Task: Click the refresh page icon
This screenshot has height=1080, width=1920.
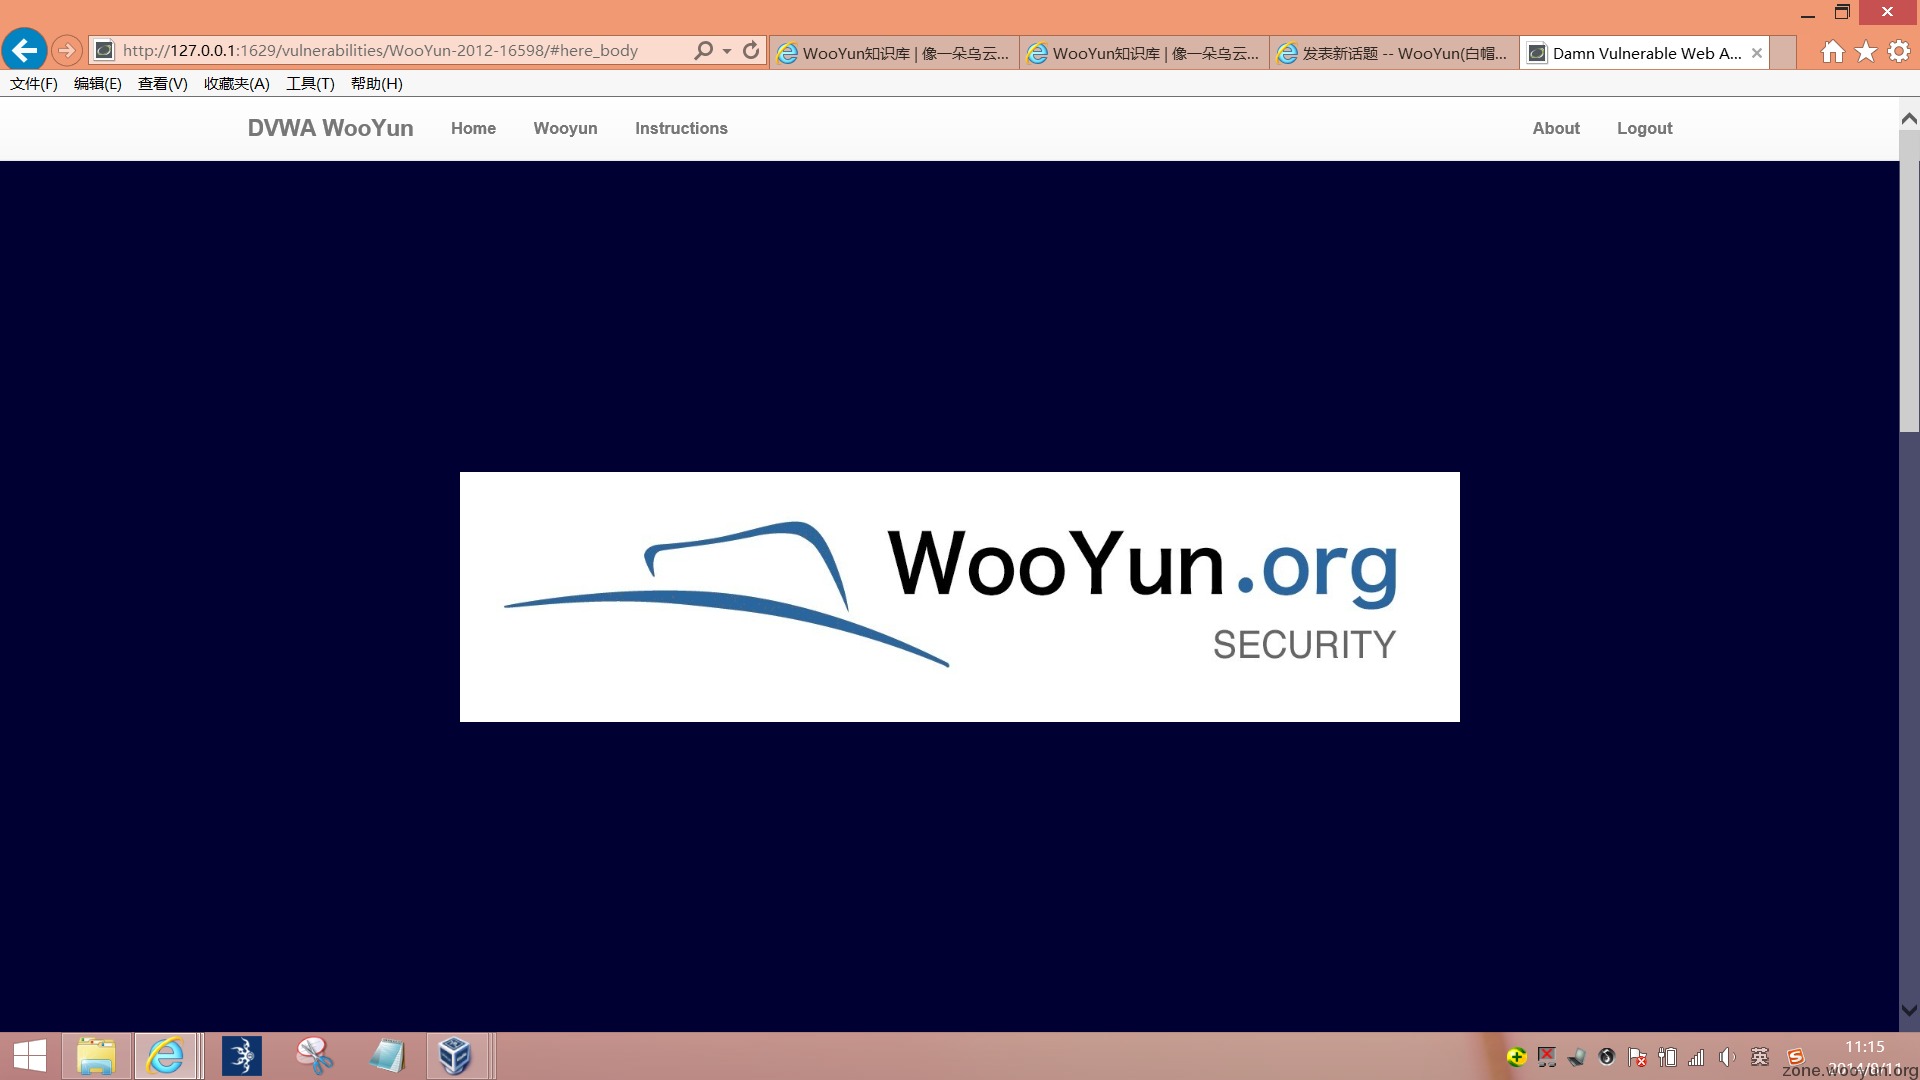Action: point(751,50)
